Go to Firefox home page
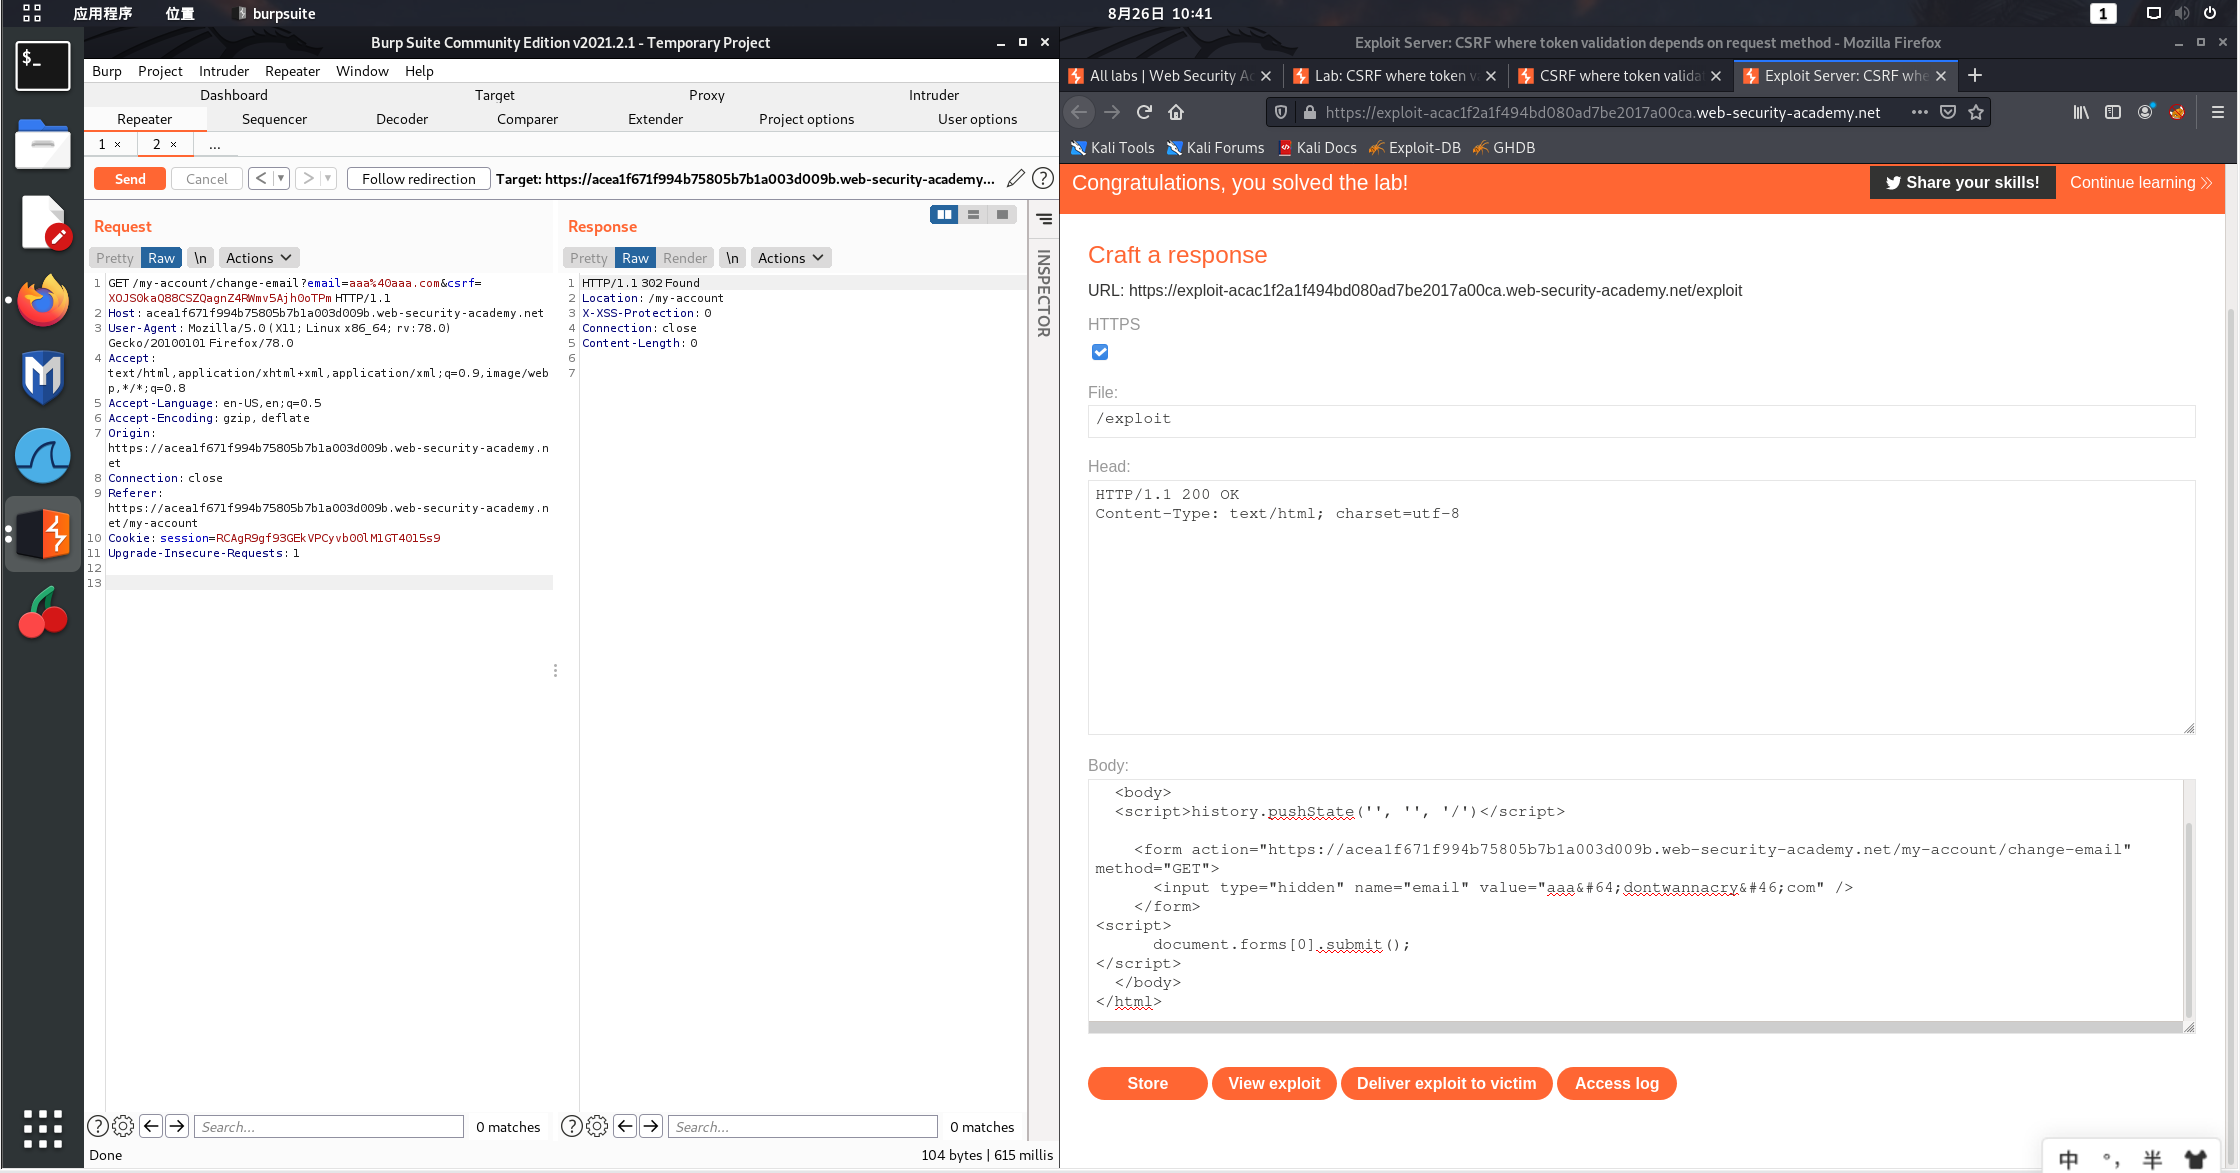 1176,112
